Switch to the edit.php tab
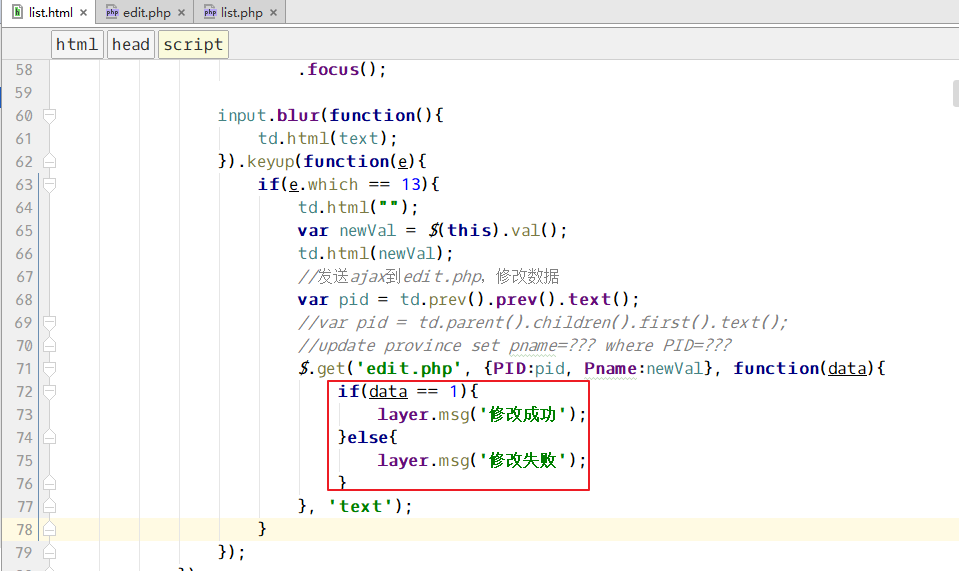959x571 pixels. pos(147,12)
